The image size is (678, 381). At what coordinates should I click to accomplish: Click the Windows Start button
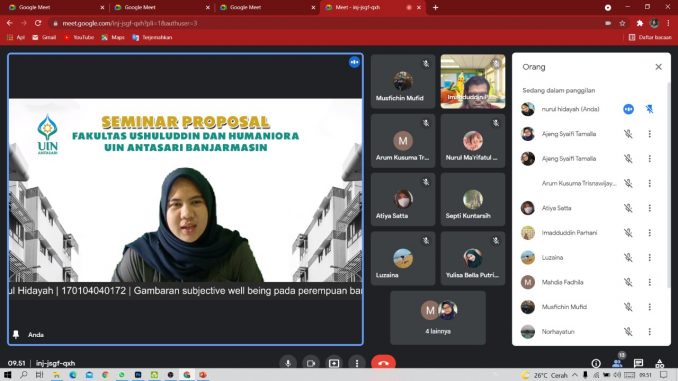pos(7,375)
